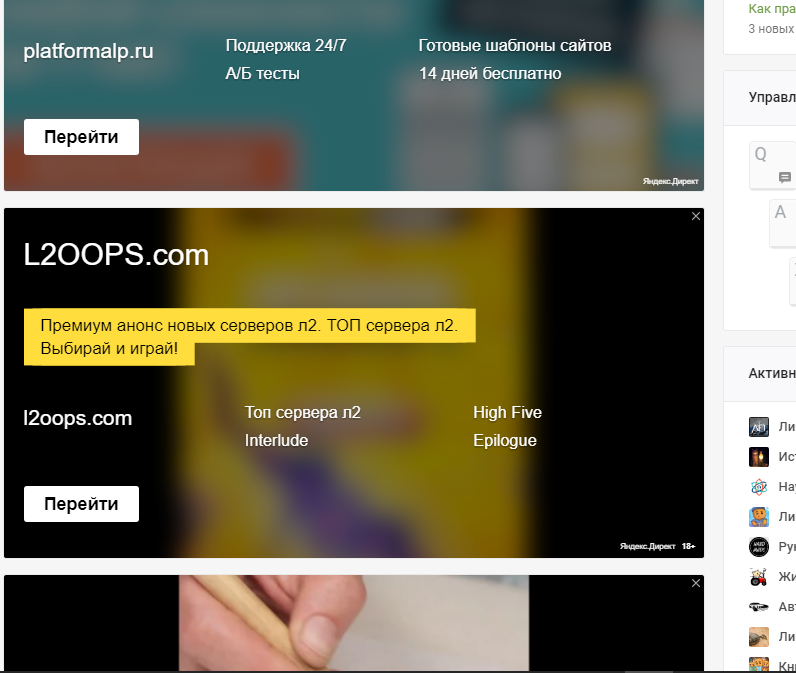Click Яндекс.Директ label in L2OOPS ad

647,546
